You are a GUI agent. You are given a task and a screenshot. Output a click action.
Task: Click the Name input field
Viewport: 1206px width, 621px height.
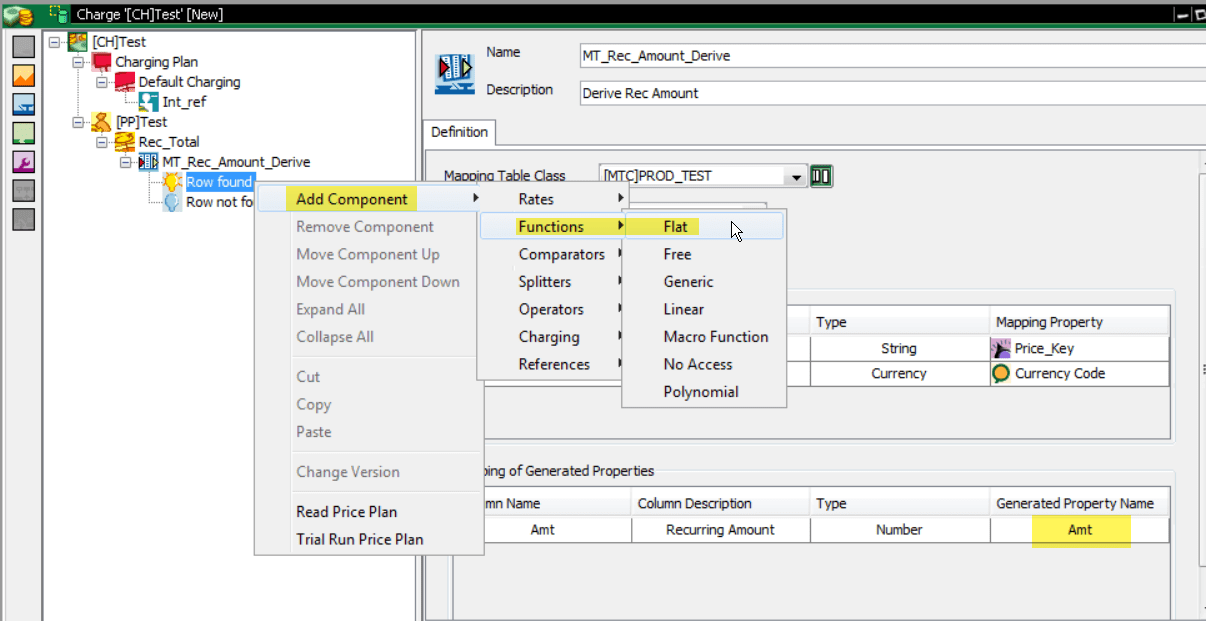coord(892,56)
